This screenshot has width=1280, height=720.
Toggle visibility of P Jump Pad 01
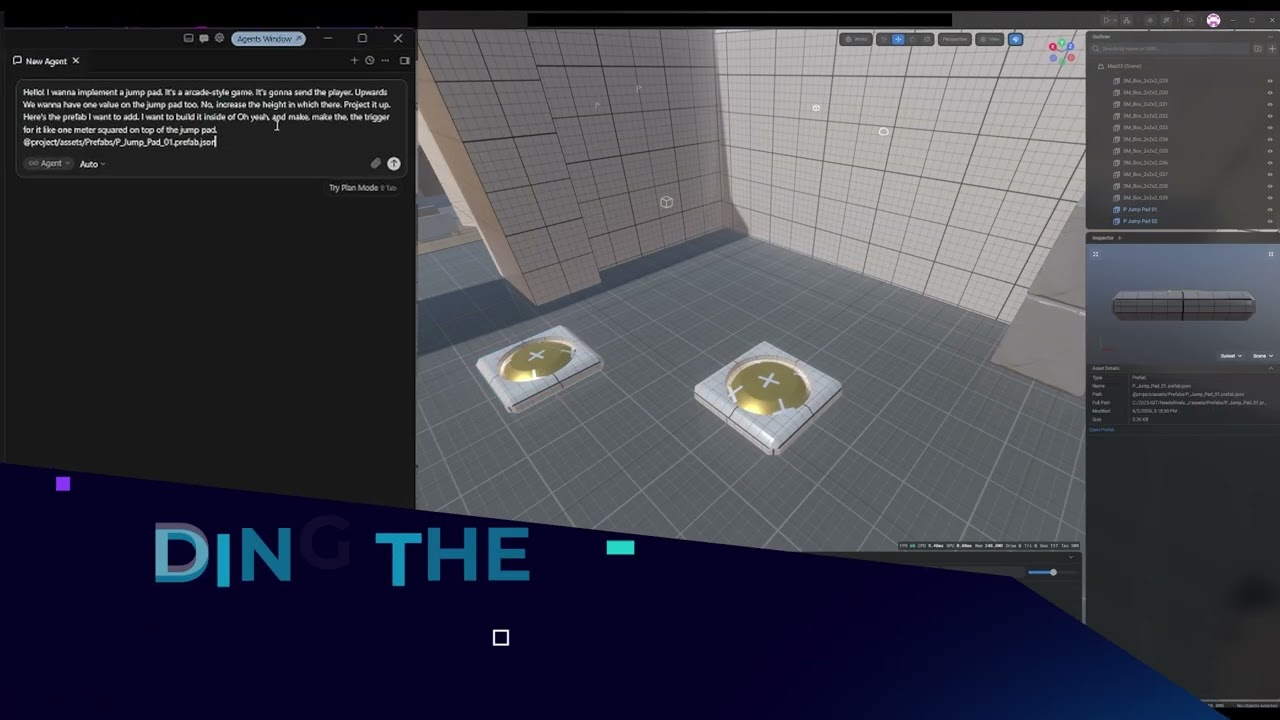pyautogui.click(x=1270, y=209)
